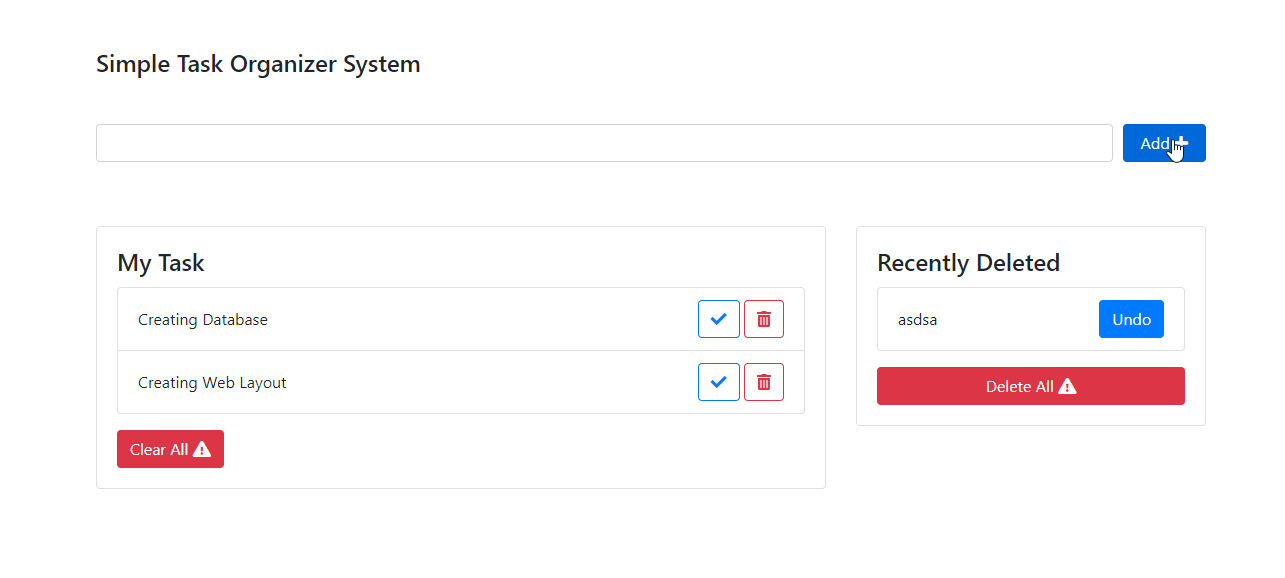Click the Recently Deleted heading
The width and height of the screenshot is (1285, 578).
968,262
